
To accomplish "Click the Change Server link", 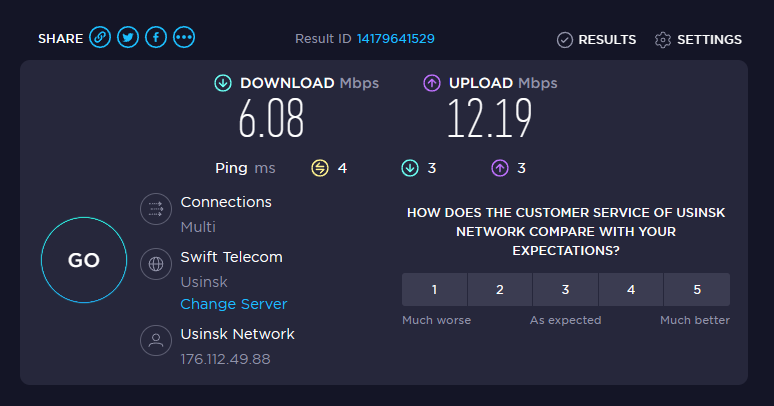I will tap(233, 304).
